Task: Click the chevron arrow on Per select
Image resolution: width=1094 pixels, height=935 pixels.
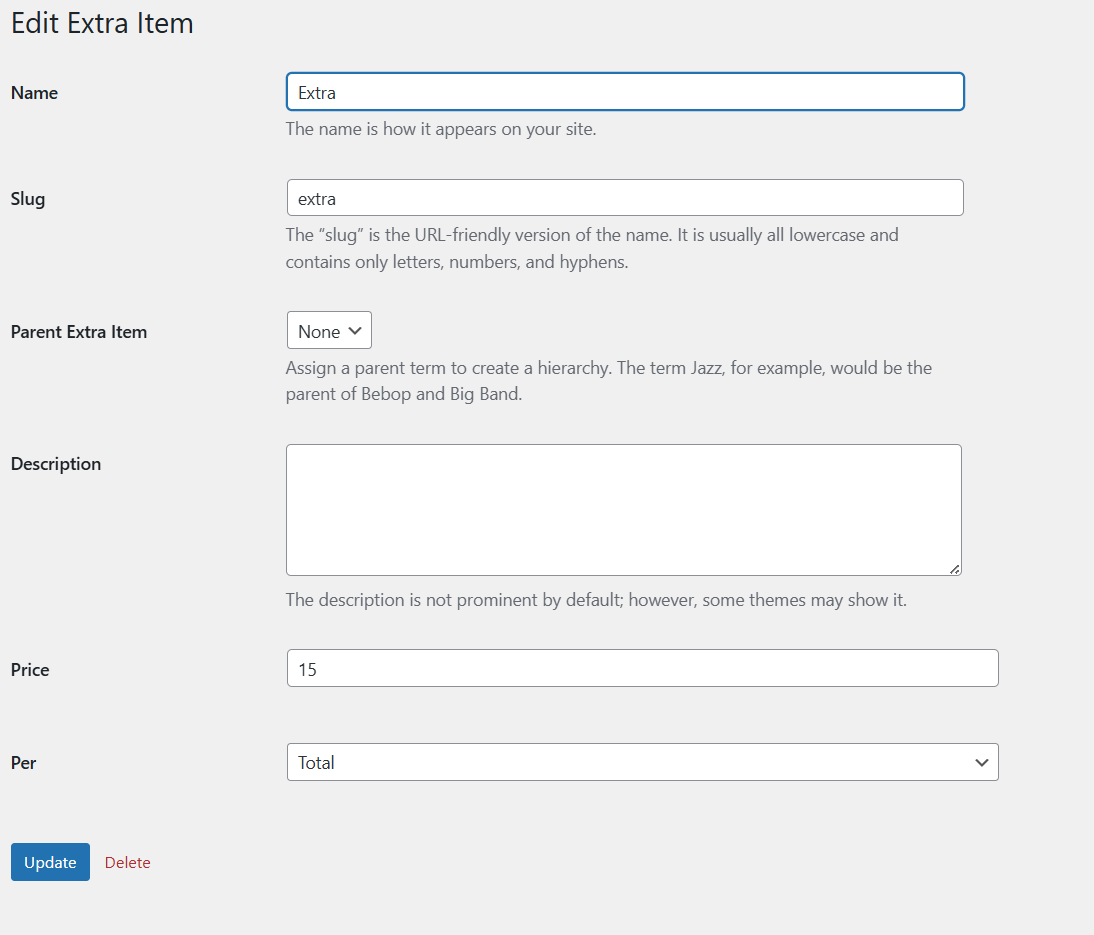Action: coord(982,763)
